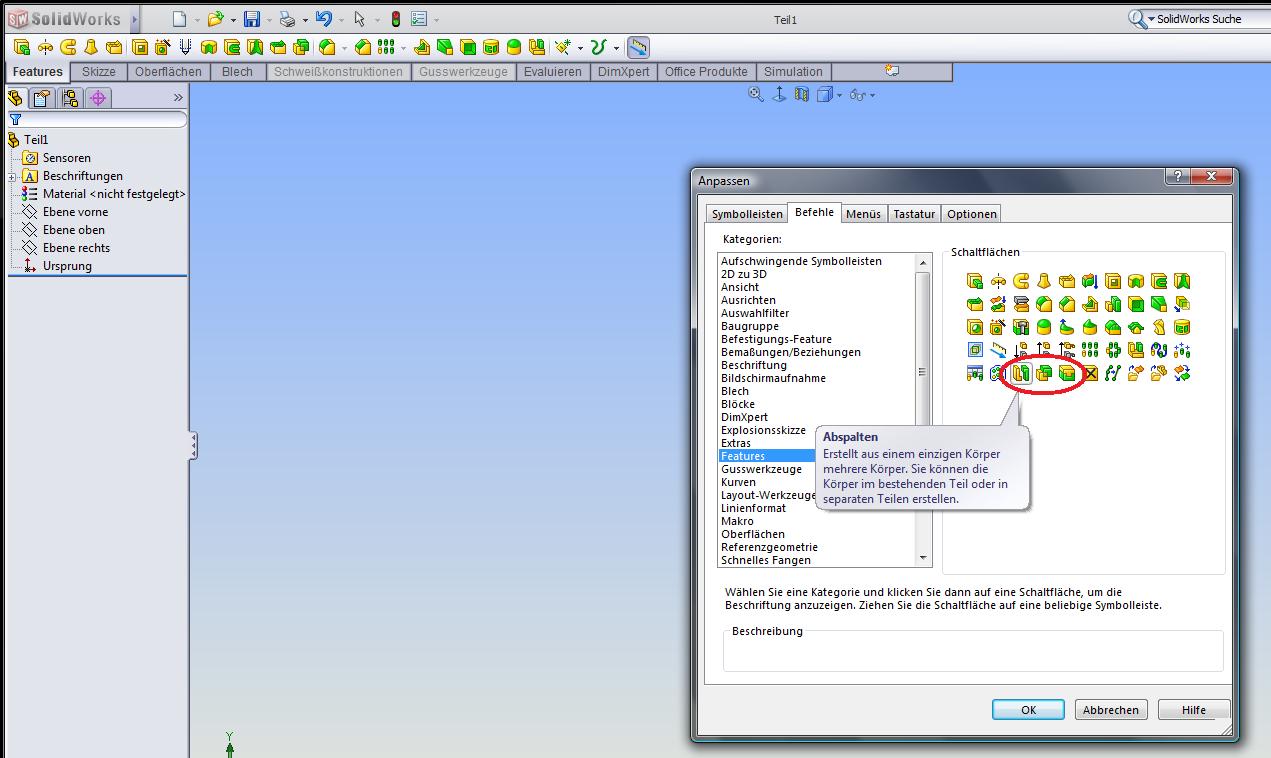Viewport: 1271px width, 758px height.
Task: Click the Print icon
Action: [287, 19]
